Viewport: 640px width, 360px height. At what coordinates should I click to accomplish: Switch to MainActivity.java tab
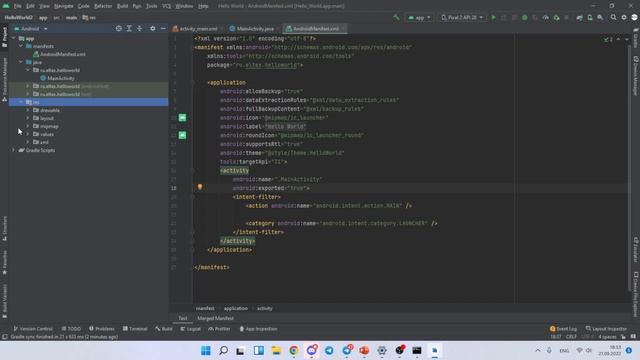252,29
